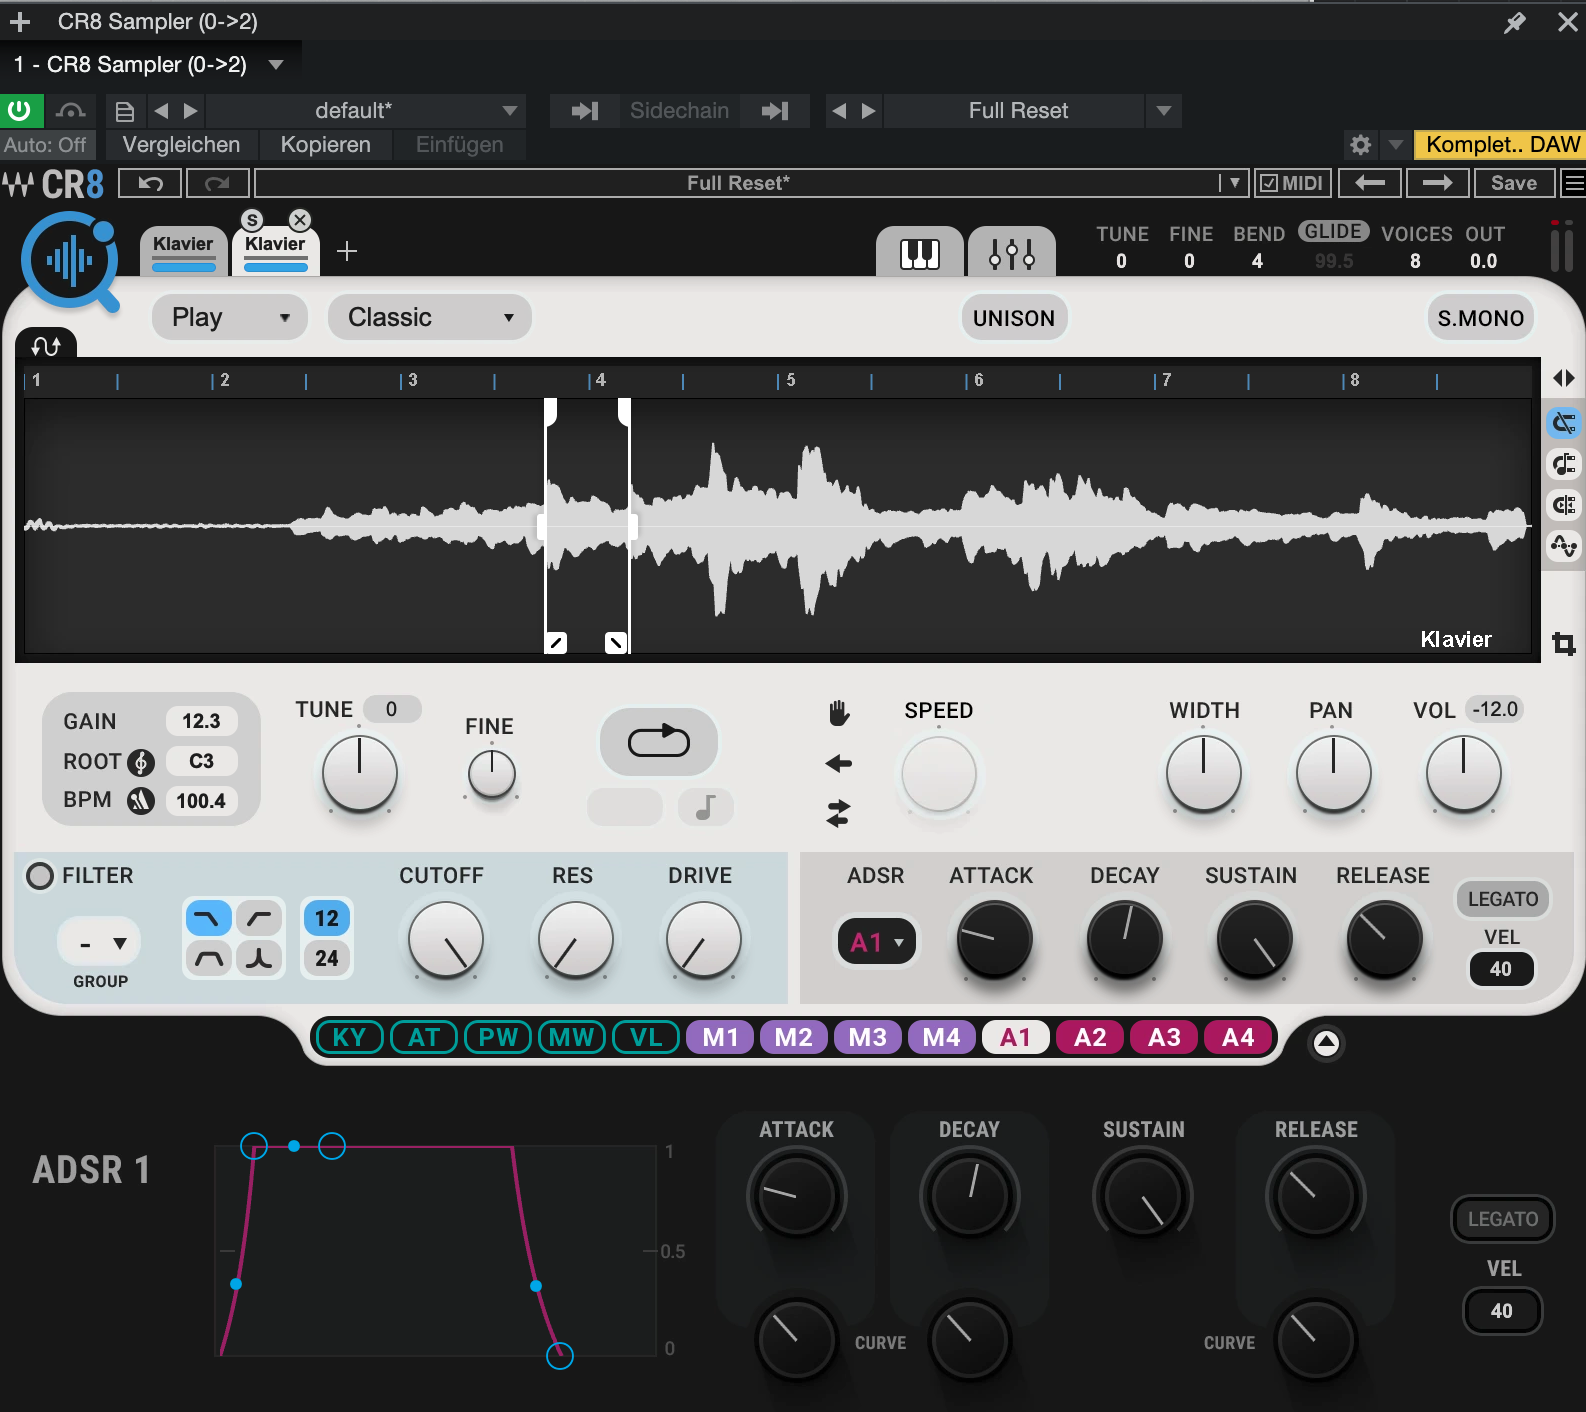This screenshot has width=1586, height=1412.
Task: Click the musical note sync button
Action: pyautogui.click(x=705, y=806)
